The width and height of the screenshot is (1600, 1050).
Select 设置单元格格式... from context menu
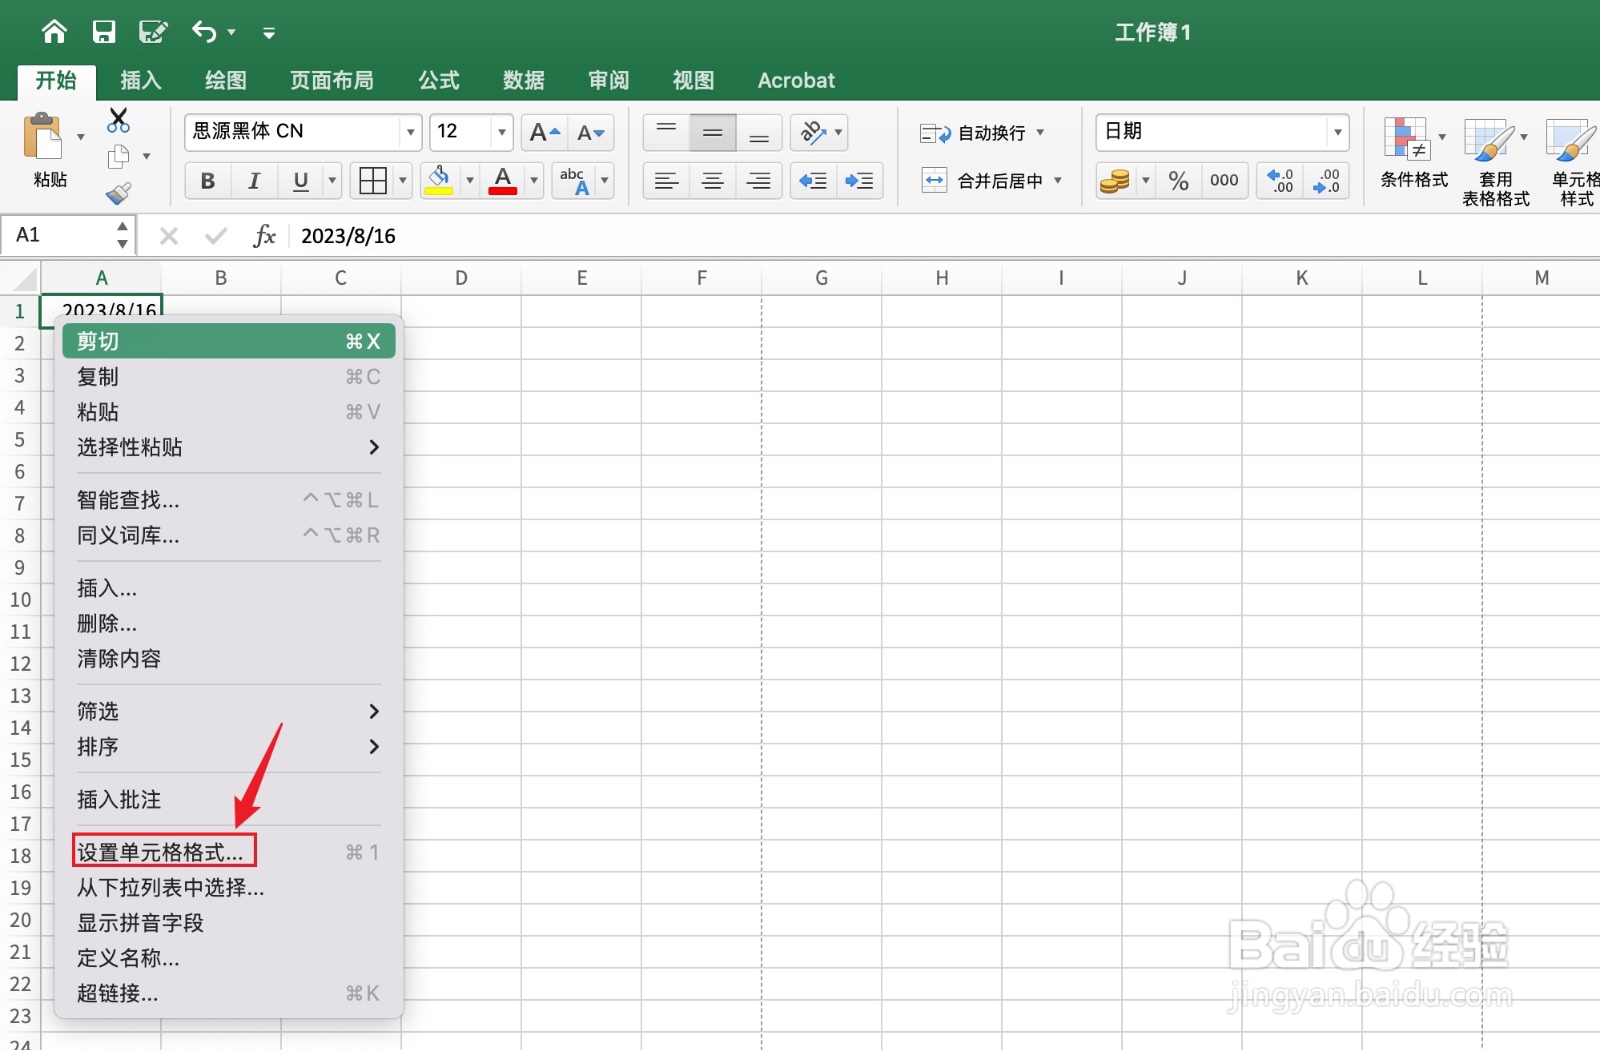click(229, 852)
